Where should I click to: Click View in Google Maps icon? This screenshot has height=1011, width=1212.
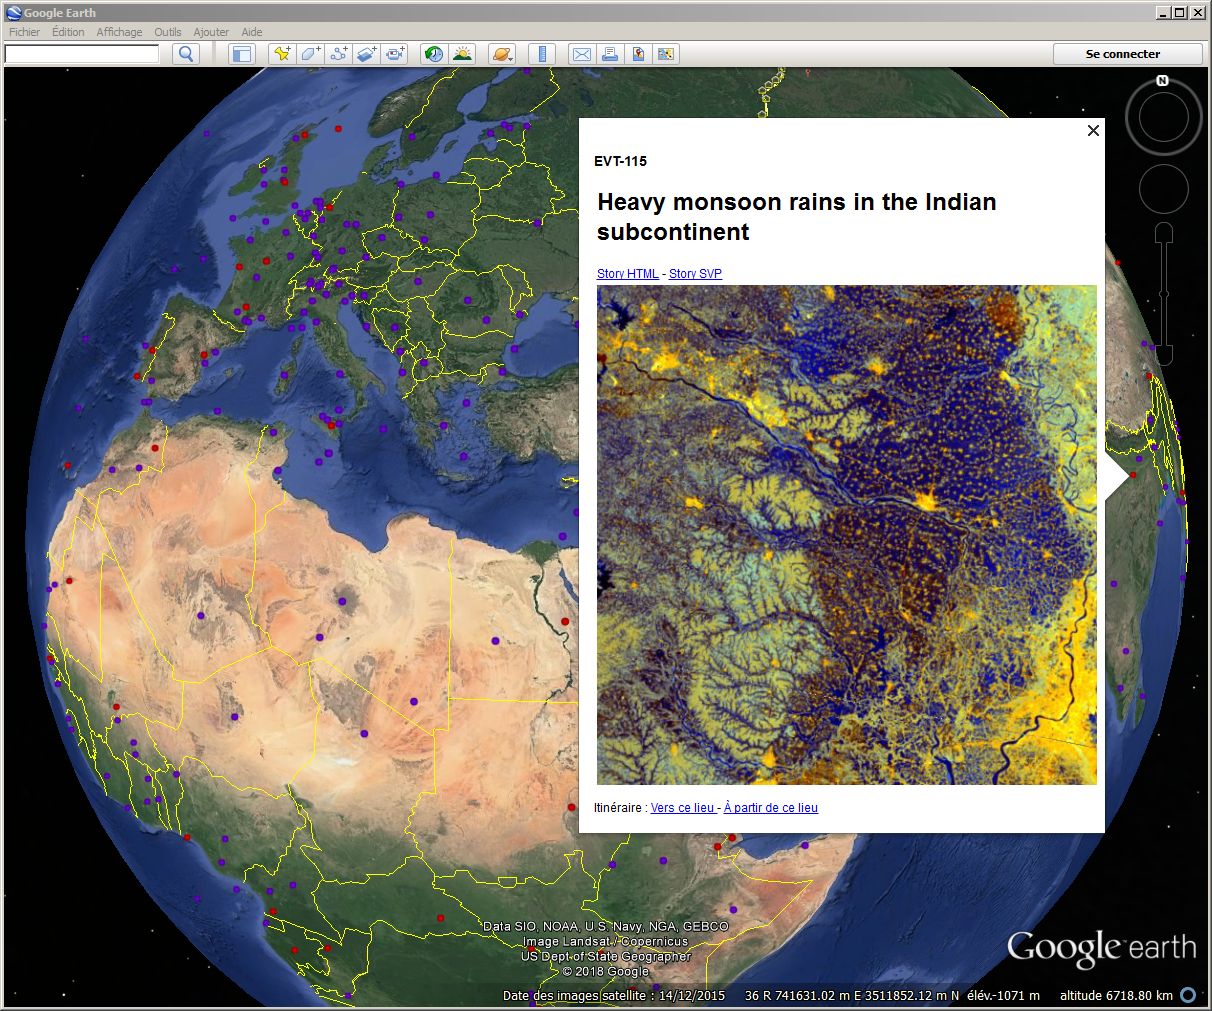coord(665,54)
